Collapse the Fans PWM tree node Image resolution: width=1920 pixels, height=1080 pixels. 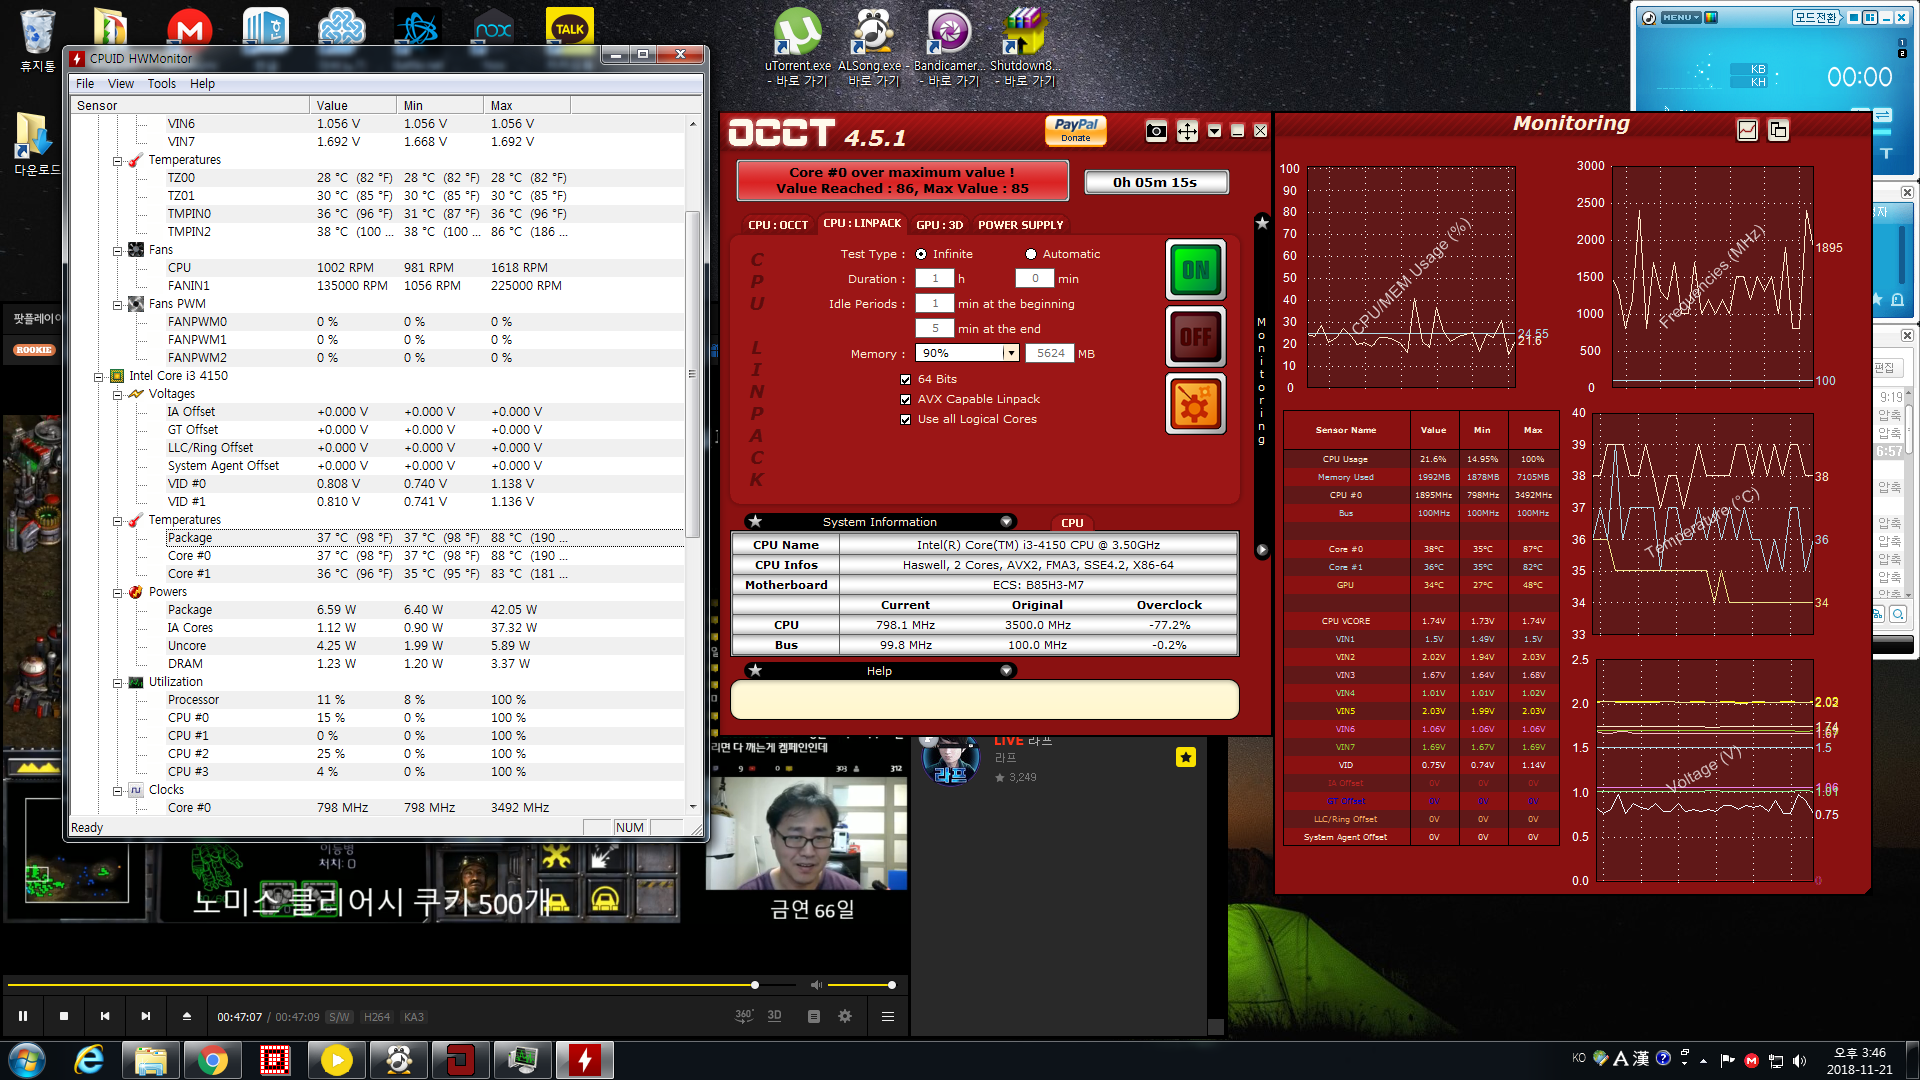[117, 305]
